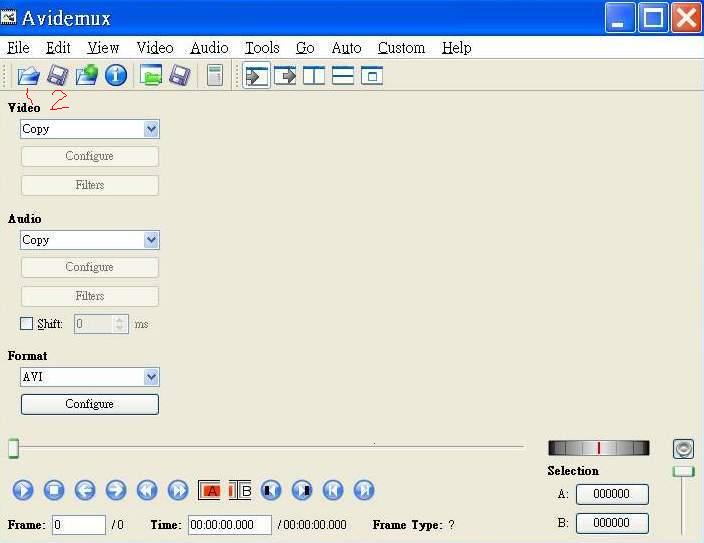Show video information (blue i icon)
The width and height of the screenshot is (704, 543).
(x=116, y=75)
